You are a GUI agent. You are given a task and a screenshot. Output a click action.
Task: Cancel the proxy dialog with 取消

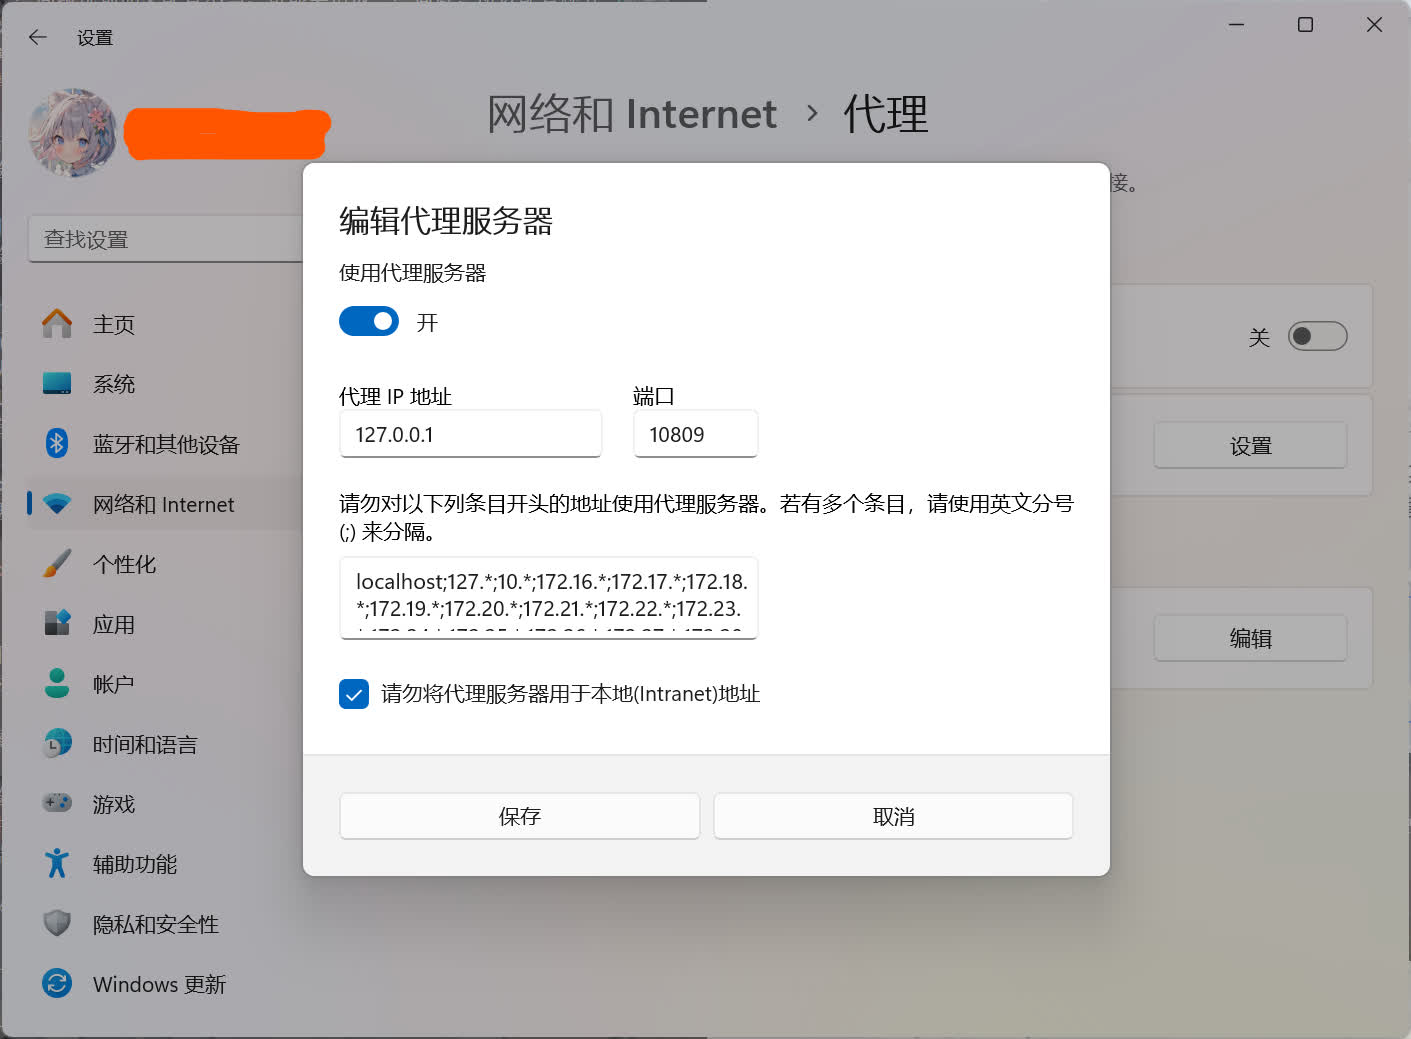(x=892, y=816)
